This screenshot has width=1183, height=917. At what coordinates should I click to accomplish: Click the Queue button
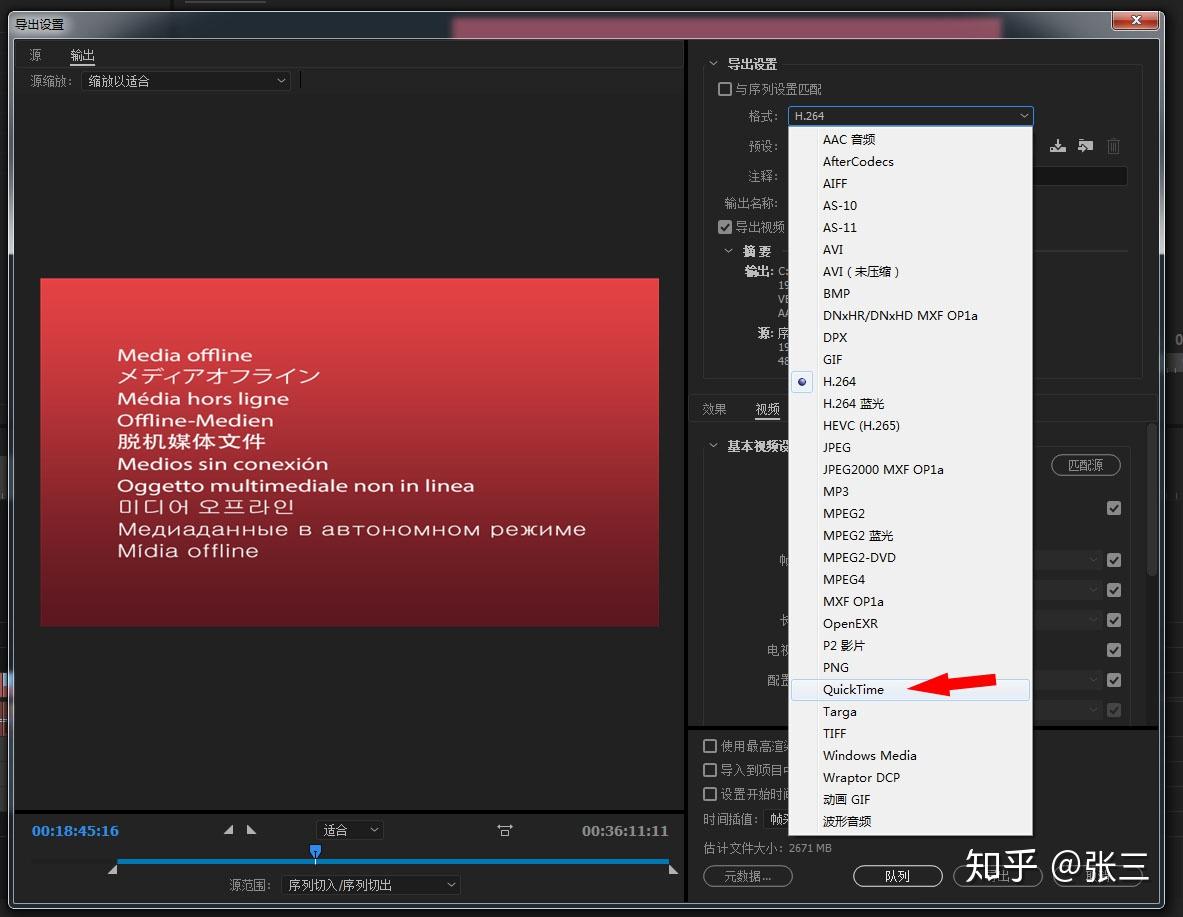[x=897, y=876]
